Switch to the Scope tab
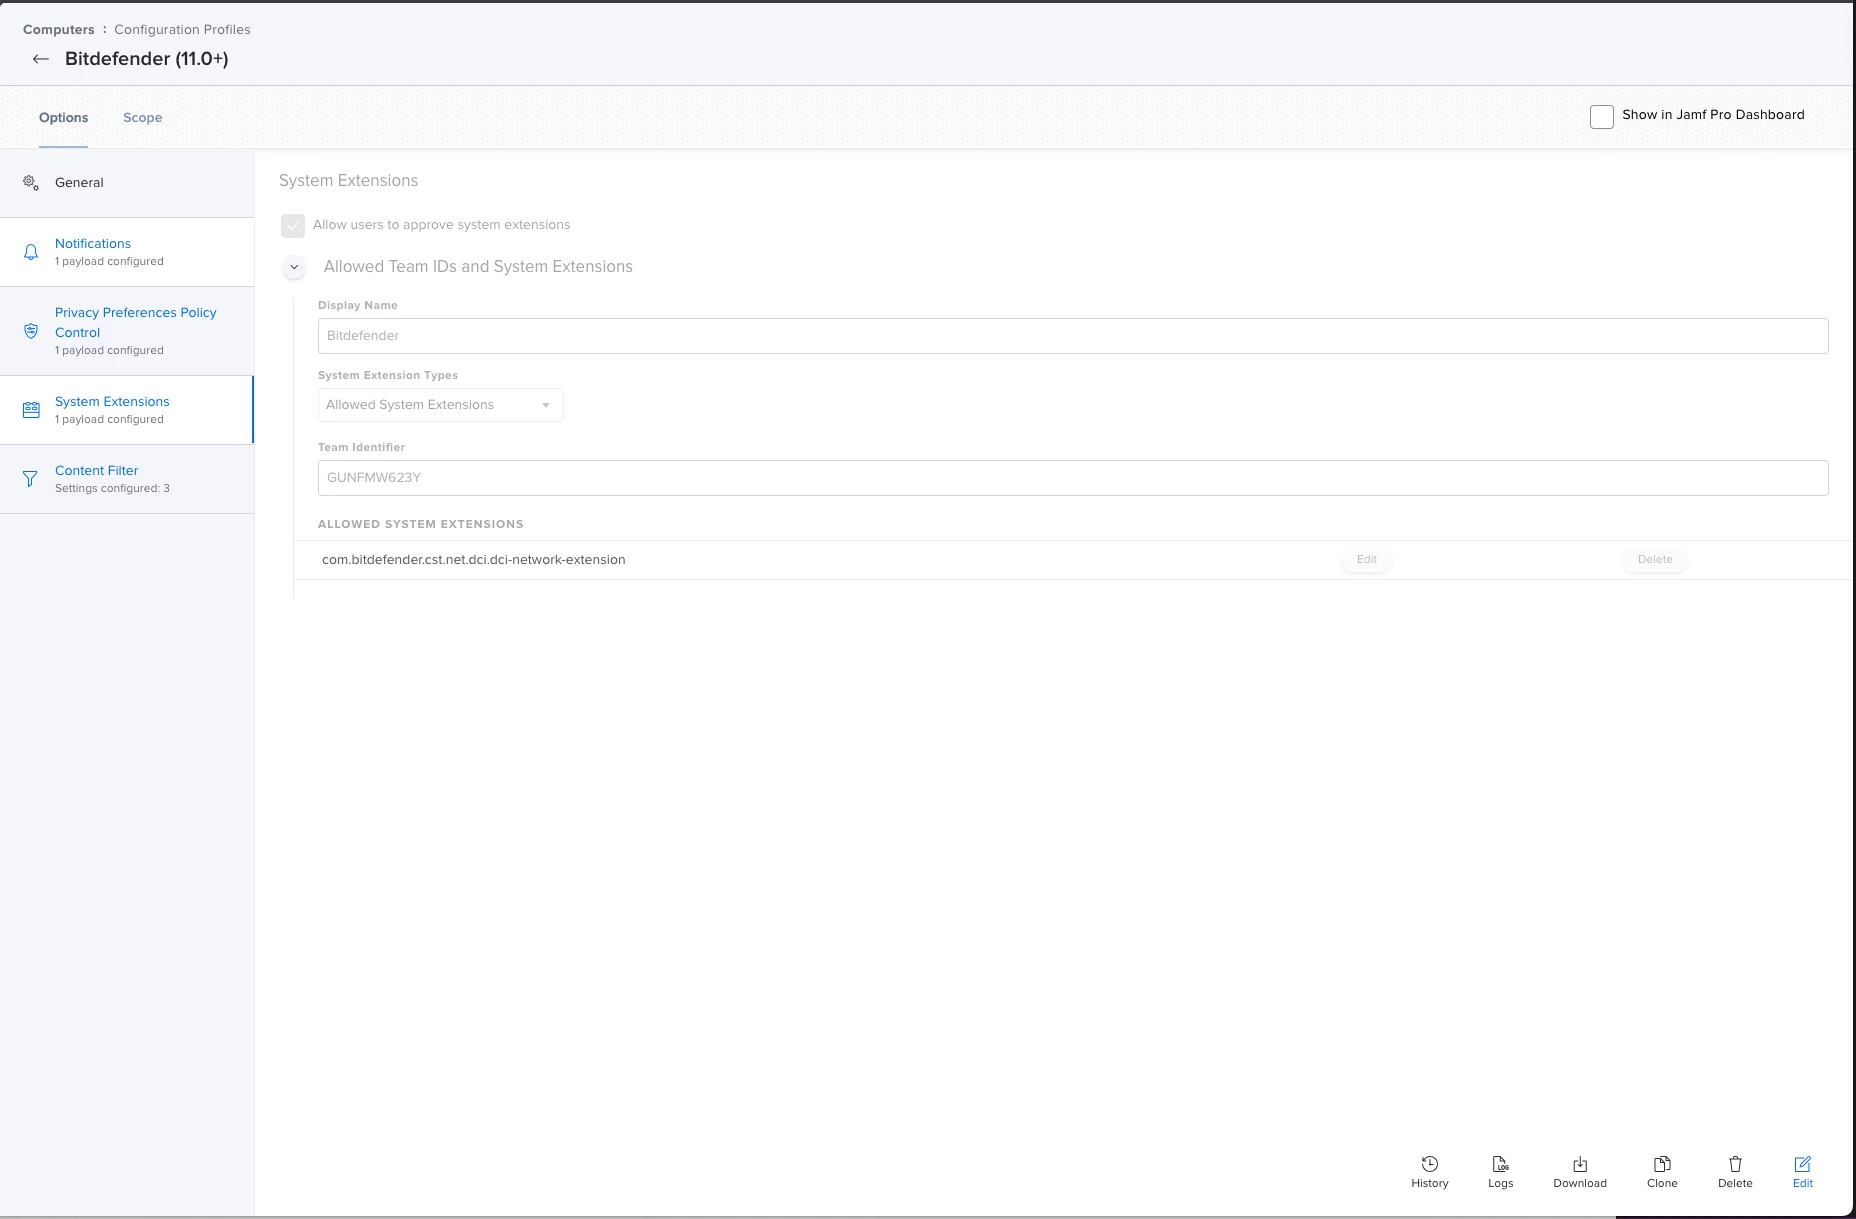Viewport: 1856px width, 1219px height. pos(143,118)
